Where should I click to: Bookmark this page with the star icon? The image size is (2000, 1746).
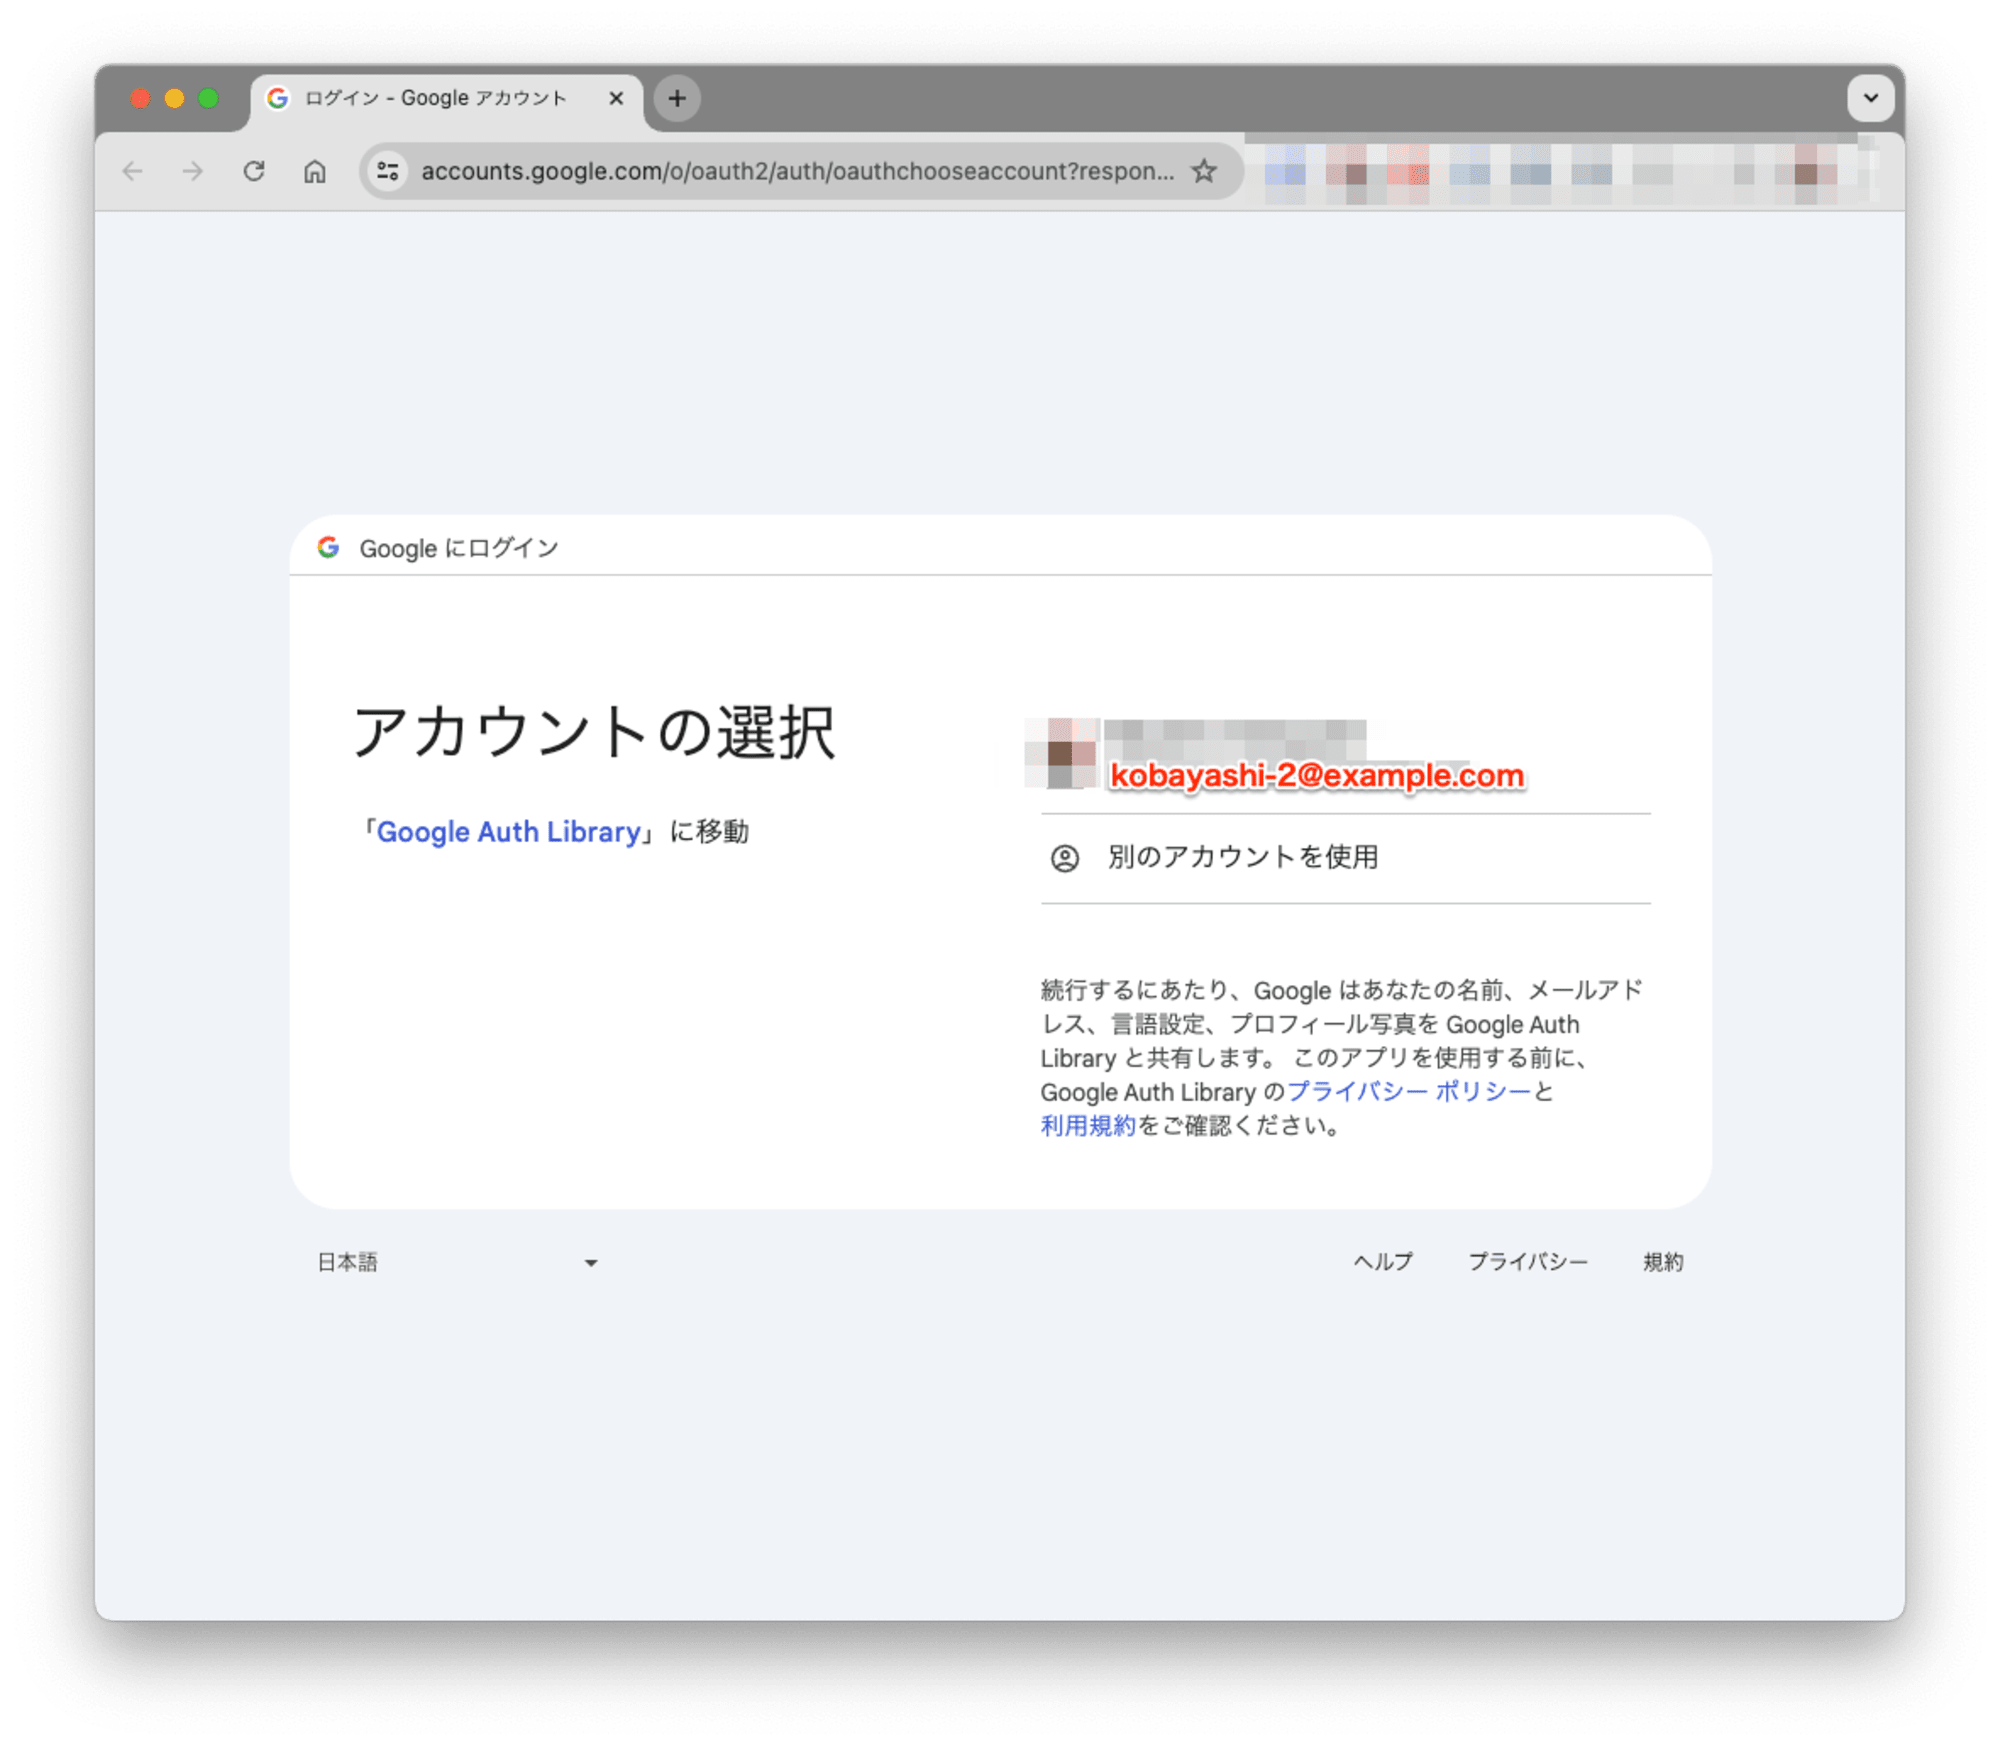point(1204,171)
